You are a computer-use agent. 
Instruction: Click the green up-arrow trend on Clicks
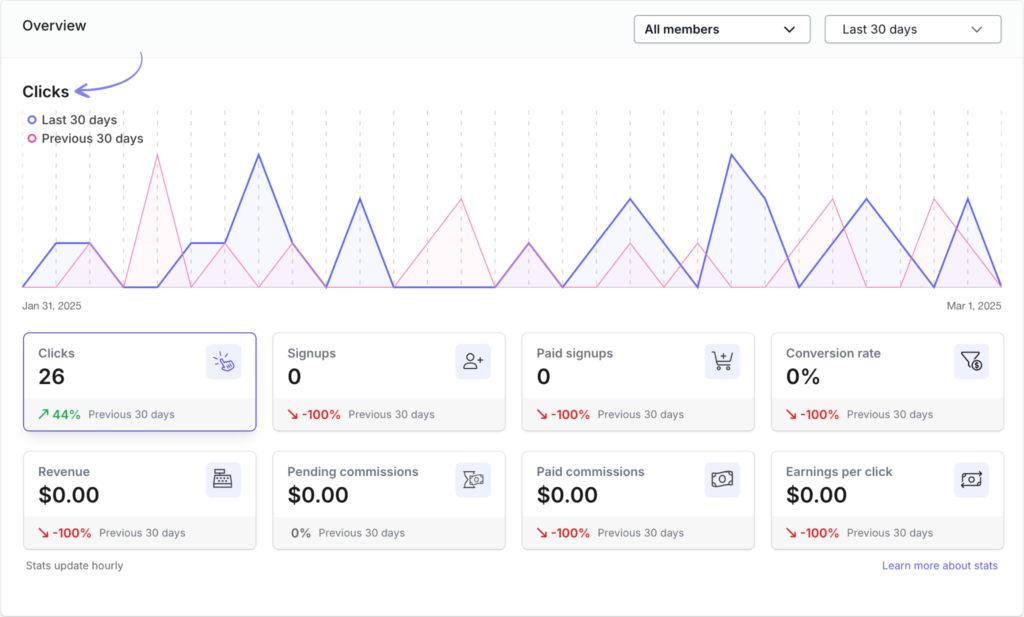point(43,414)
